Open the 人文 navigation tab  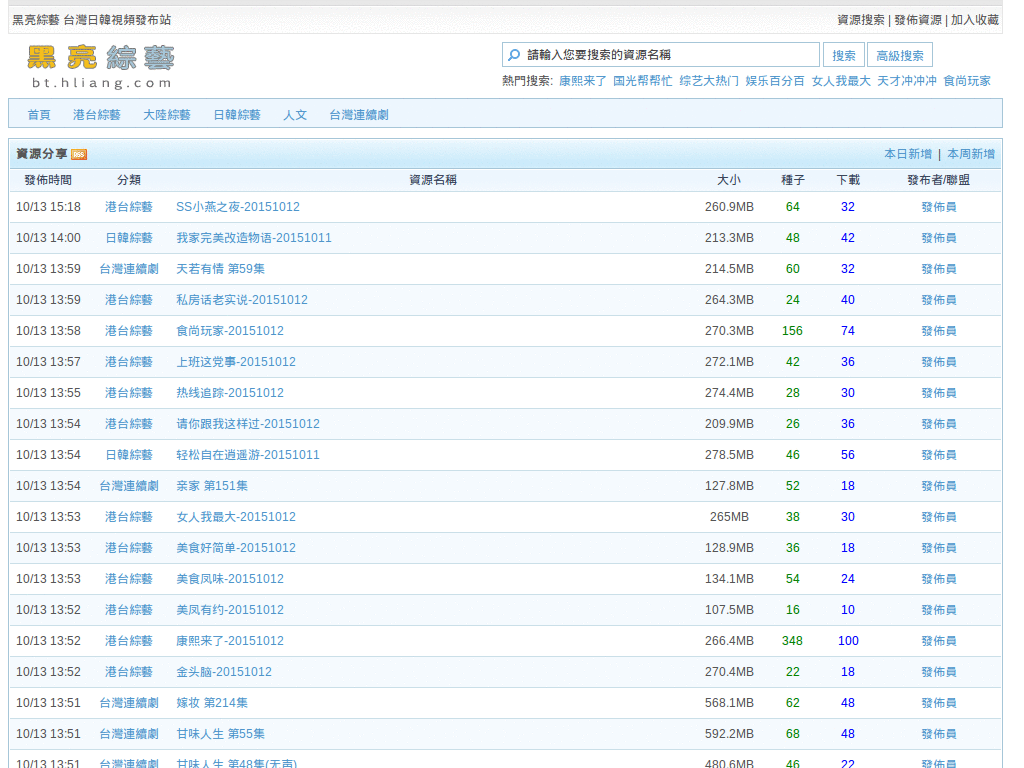pos(295,115)
